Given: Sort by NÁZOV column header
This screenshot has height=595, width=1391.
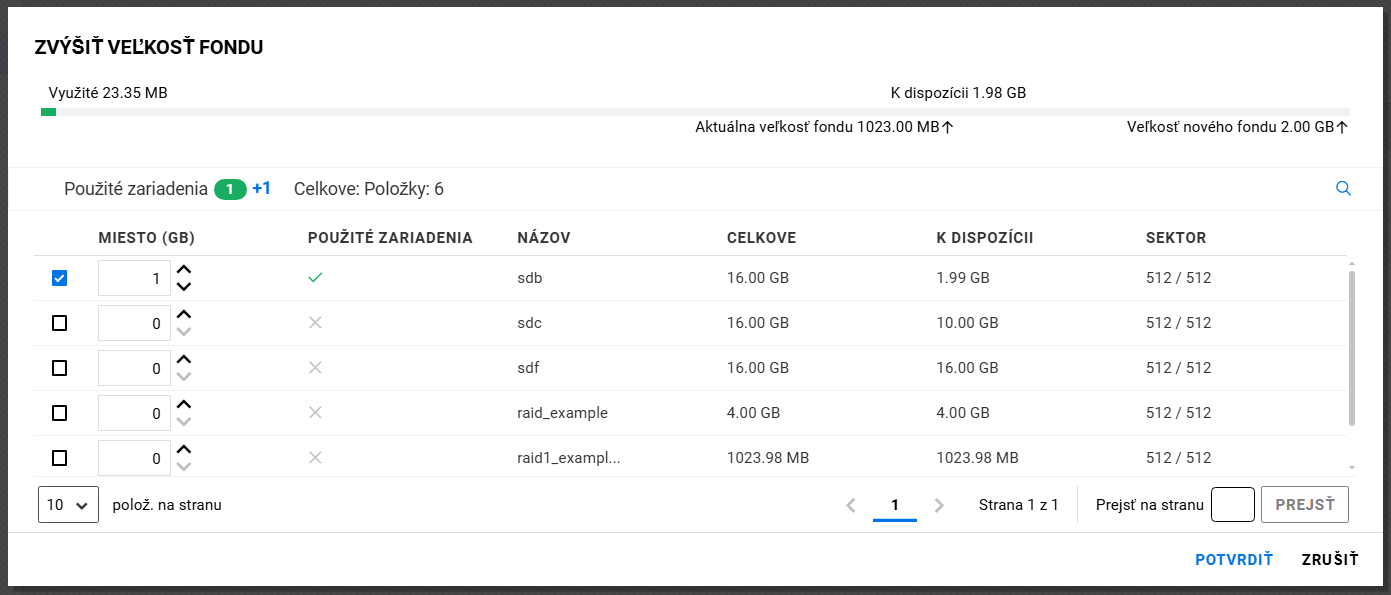Looking at the screenshot, I should pos(543,238).
